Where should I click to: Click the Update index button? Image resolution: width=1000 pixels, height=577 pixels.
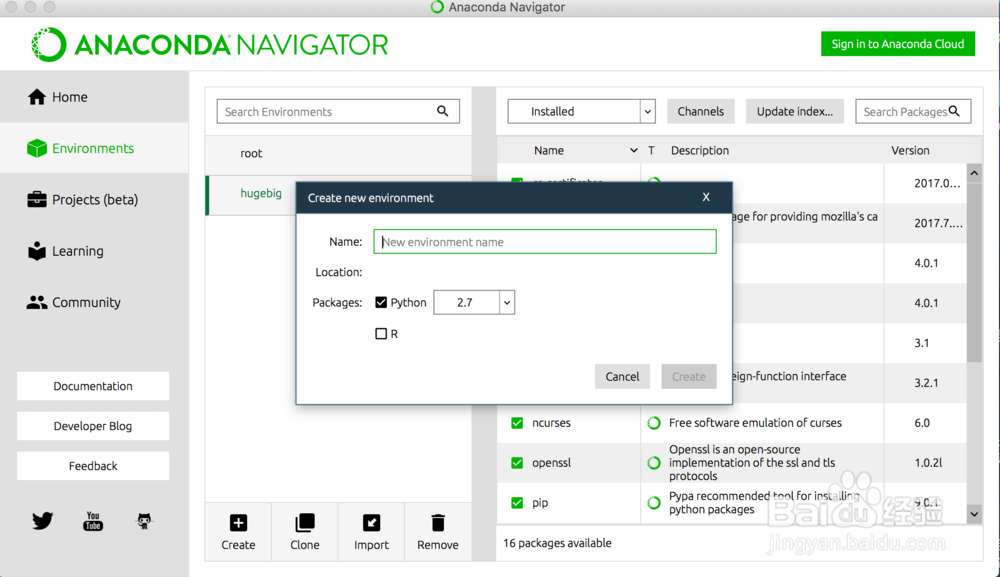(795, 111)
